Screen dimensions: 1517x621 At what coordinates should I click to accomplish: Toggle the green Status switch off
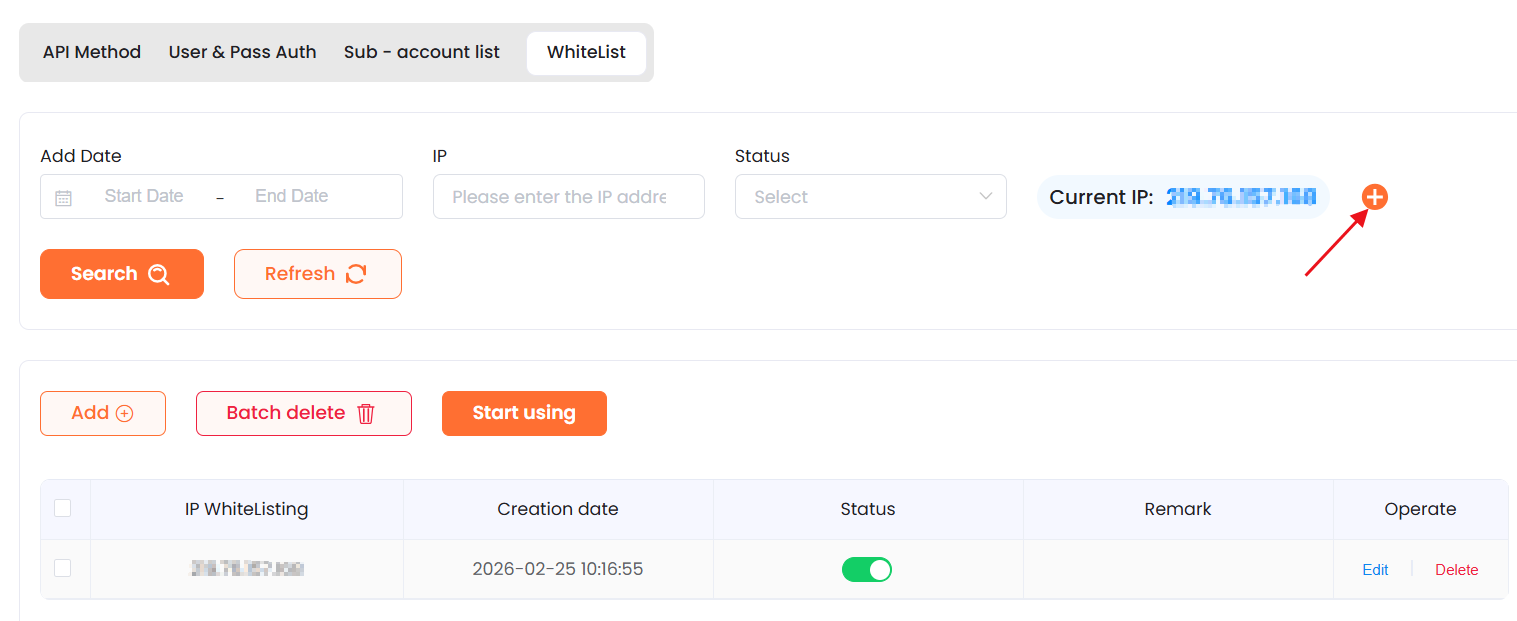tap(867, 569)
